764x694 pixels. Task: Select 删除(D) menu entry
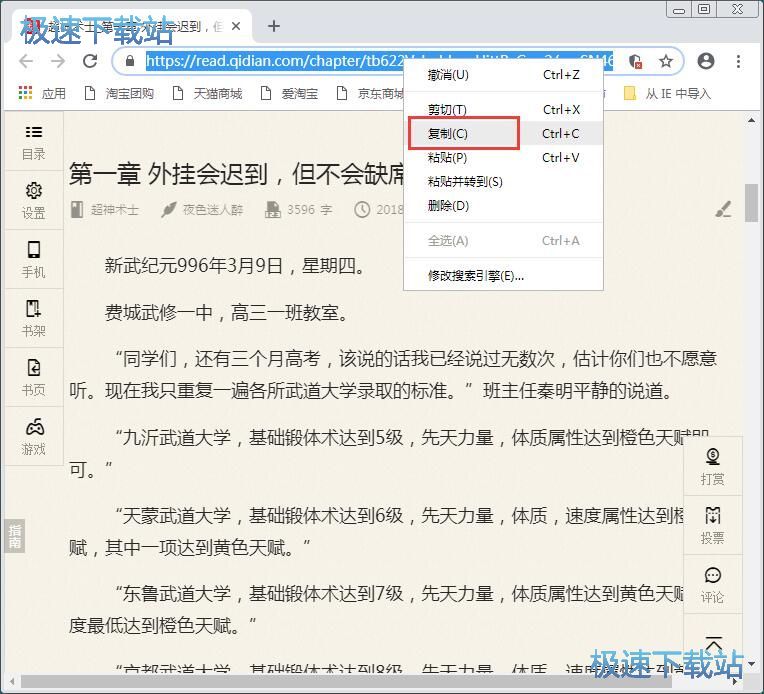click(503, 206)
